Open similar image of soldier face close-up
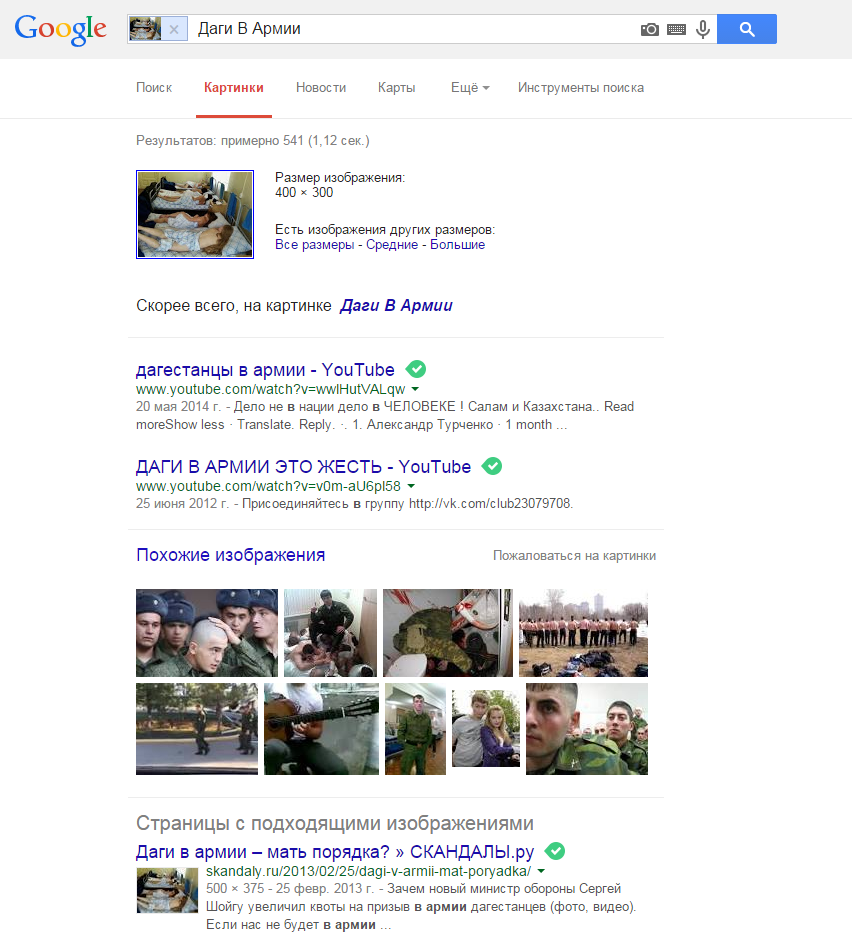 [x=587, y=729]
